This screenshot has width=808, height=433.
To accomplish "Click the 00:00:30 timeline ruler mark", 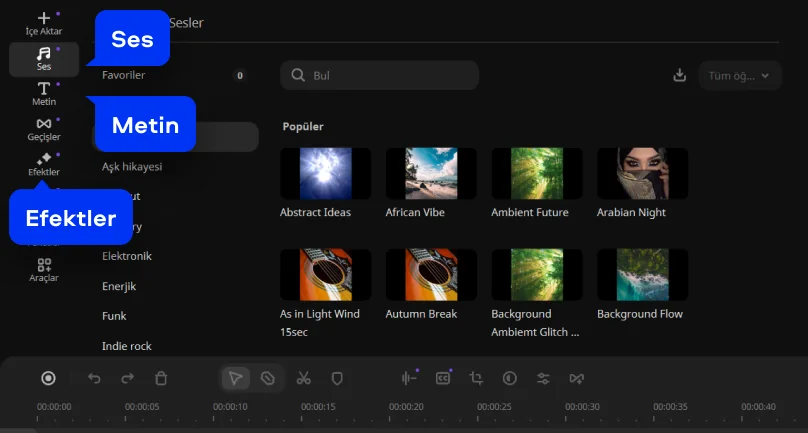I will [x=582, y=407].
